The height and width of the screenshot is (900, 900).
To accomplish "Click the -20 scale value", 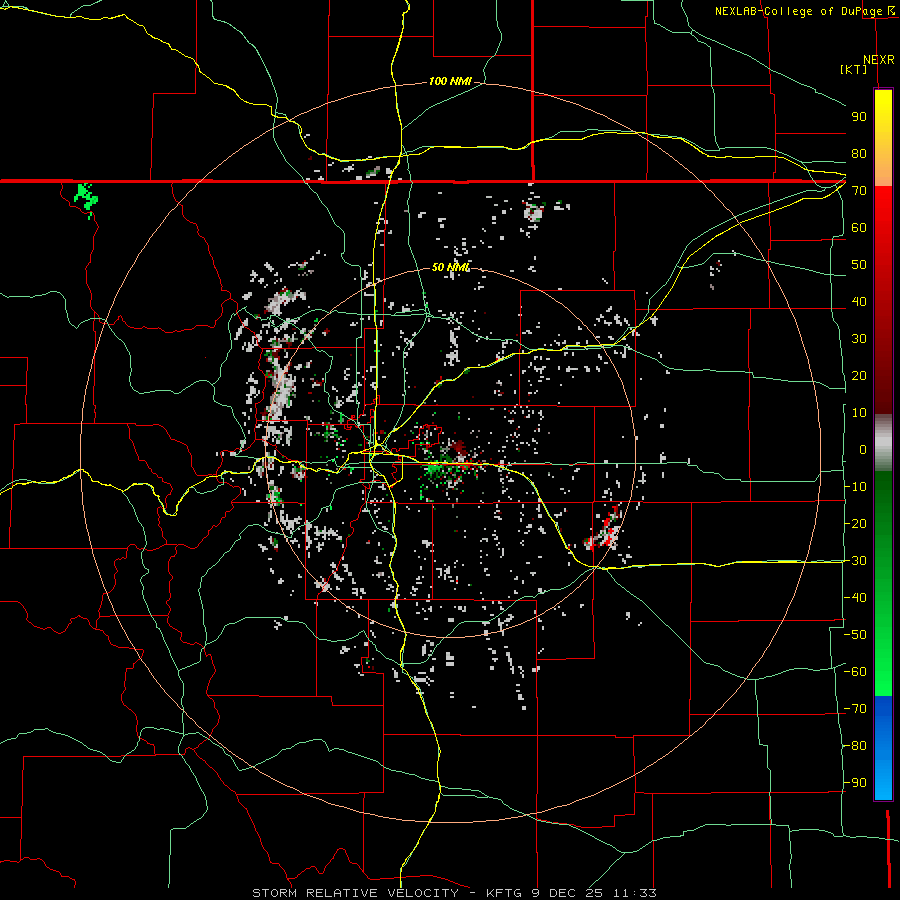I will point(855,524).
